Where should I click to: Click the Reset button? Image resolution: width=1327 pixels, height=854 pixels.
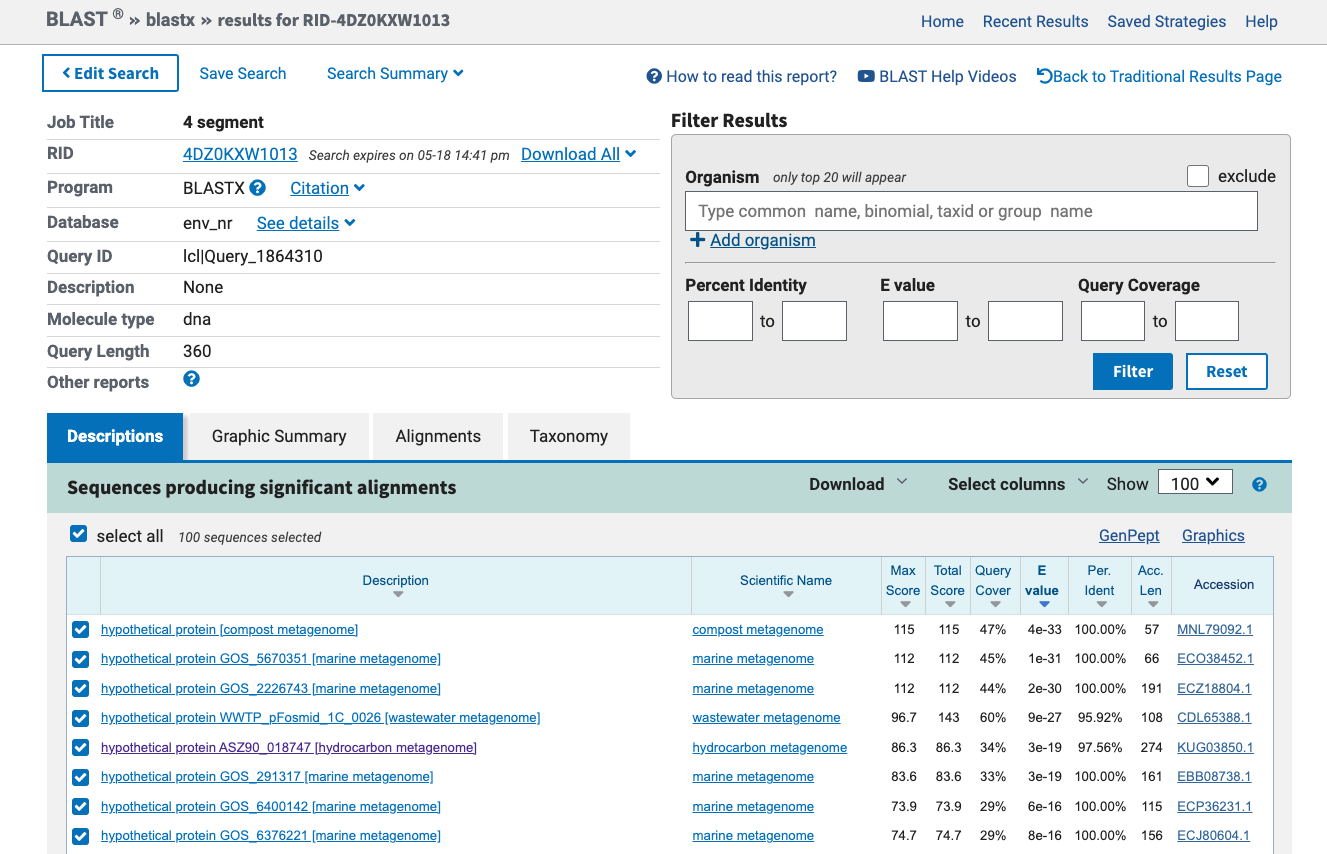coord(1227,371)
